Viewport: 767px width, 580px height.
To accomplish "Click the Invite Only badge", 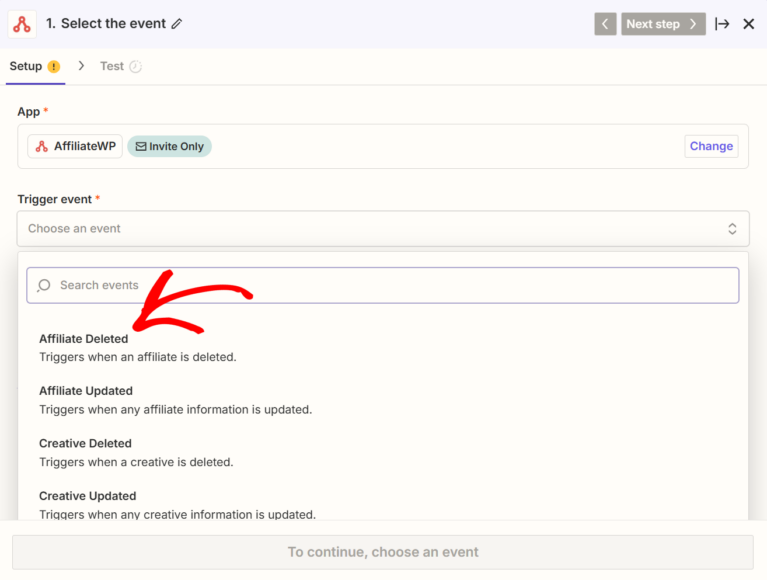I will [x=169, y=146].
